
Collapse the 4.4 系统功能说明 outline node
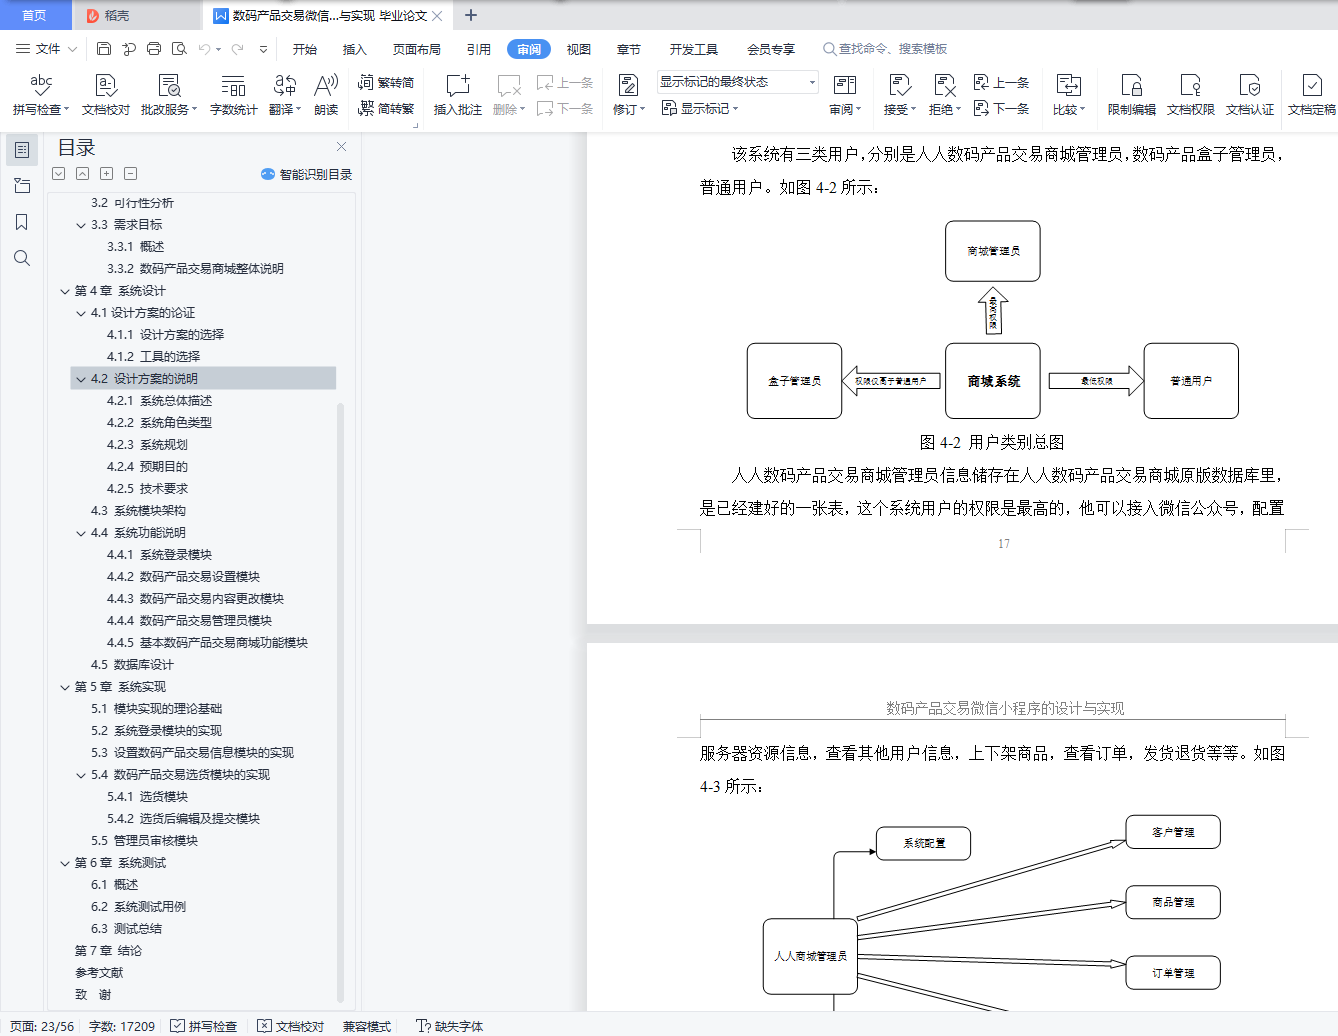81,533
